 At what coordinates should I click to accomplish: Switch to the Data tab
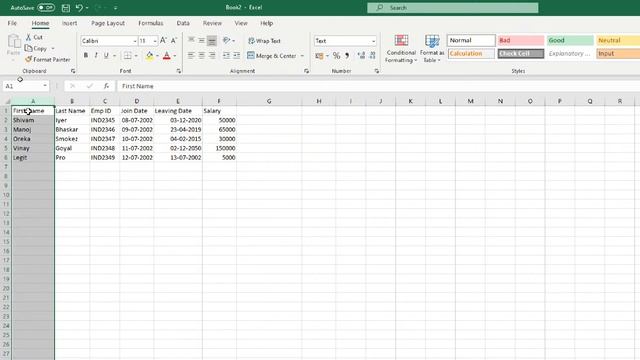click(x=183, y=23)
